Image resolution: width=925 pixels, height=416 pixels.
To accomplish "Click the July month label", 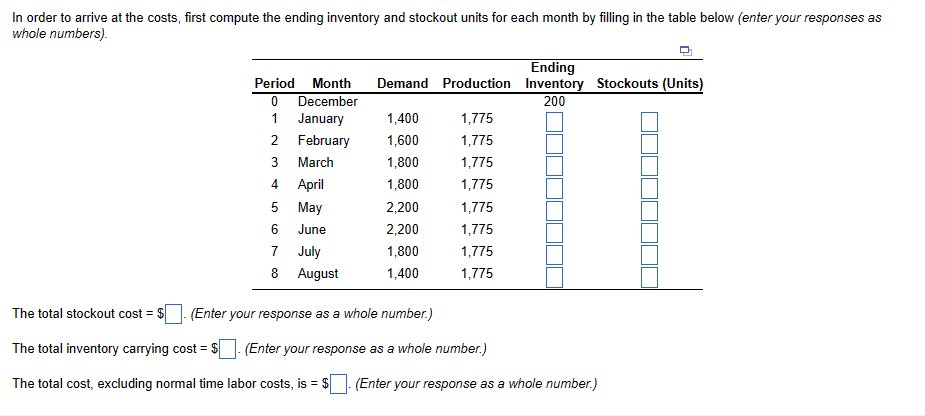I will coord(309,252).
